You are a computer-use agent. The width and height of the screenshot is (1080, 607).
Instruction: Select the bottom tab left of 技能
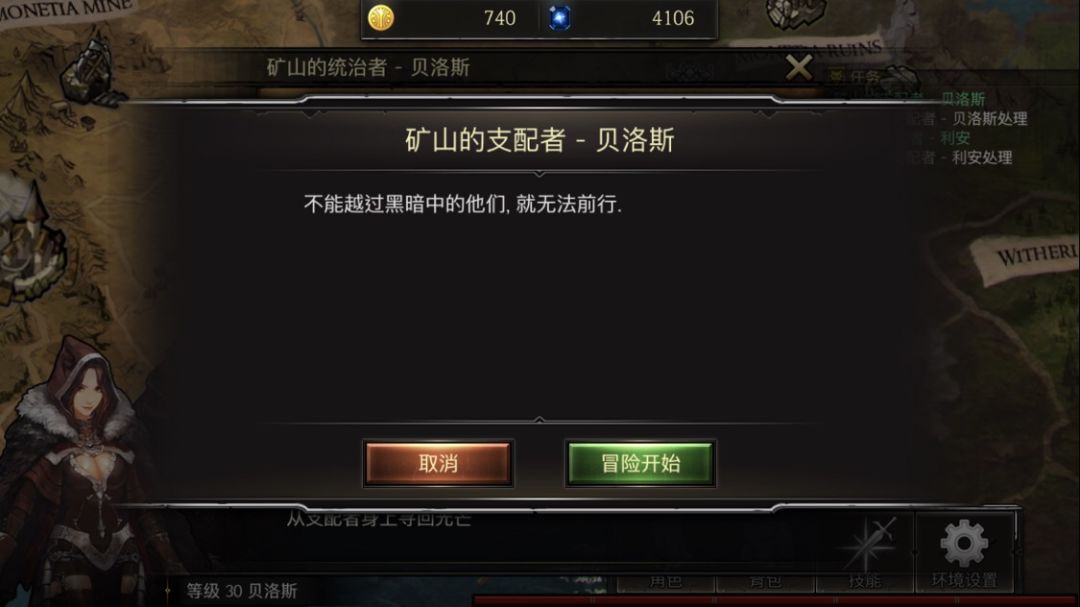(x=765, y=582)
